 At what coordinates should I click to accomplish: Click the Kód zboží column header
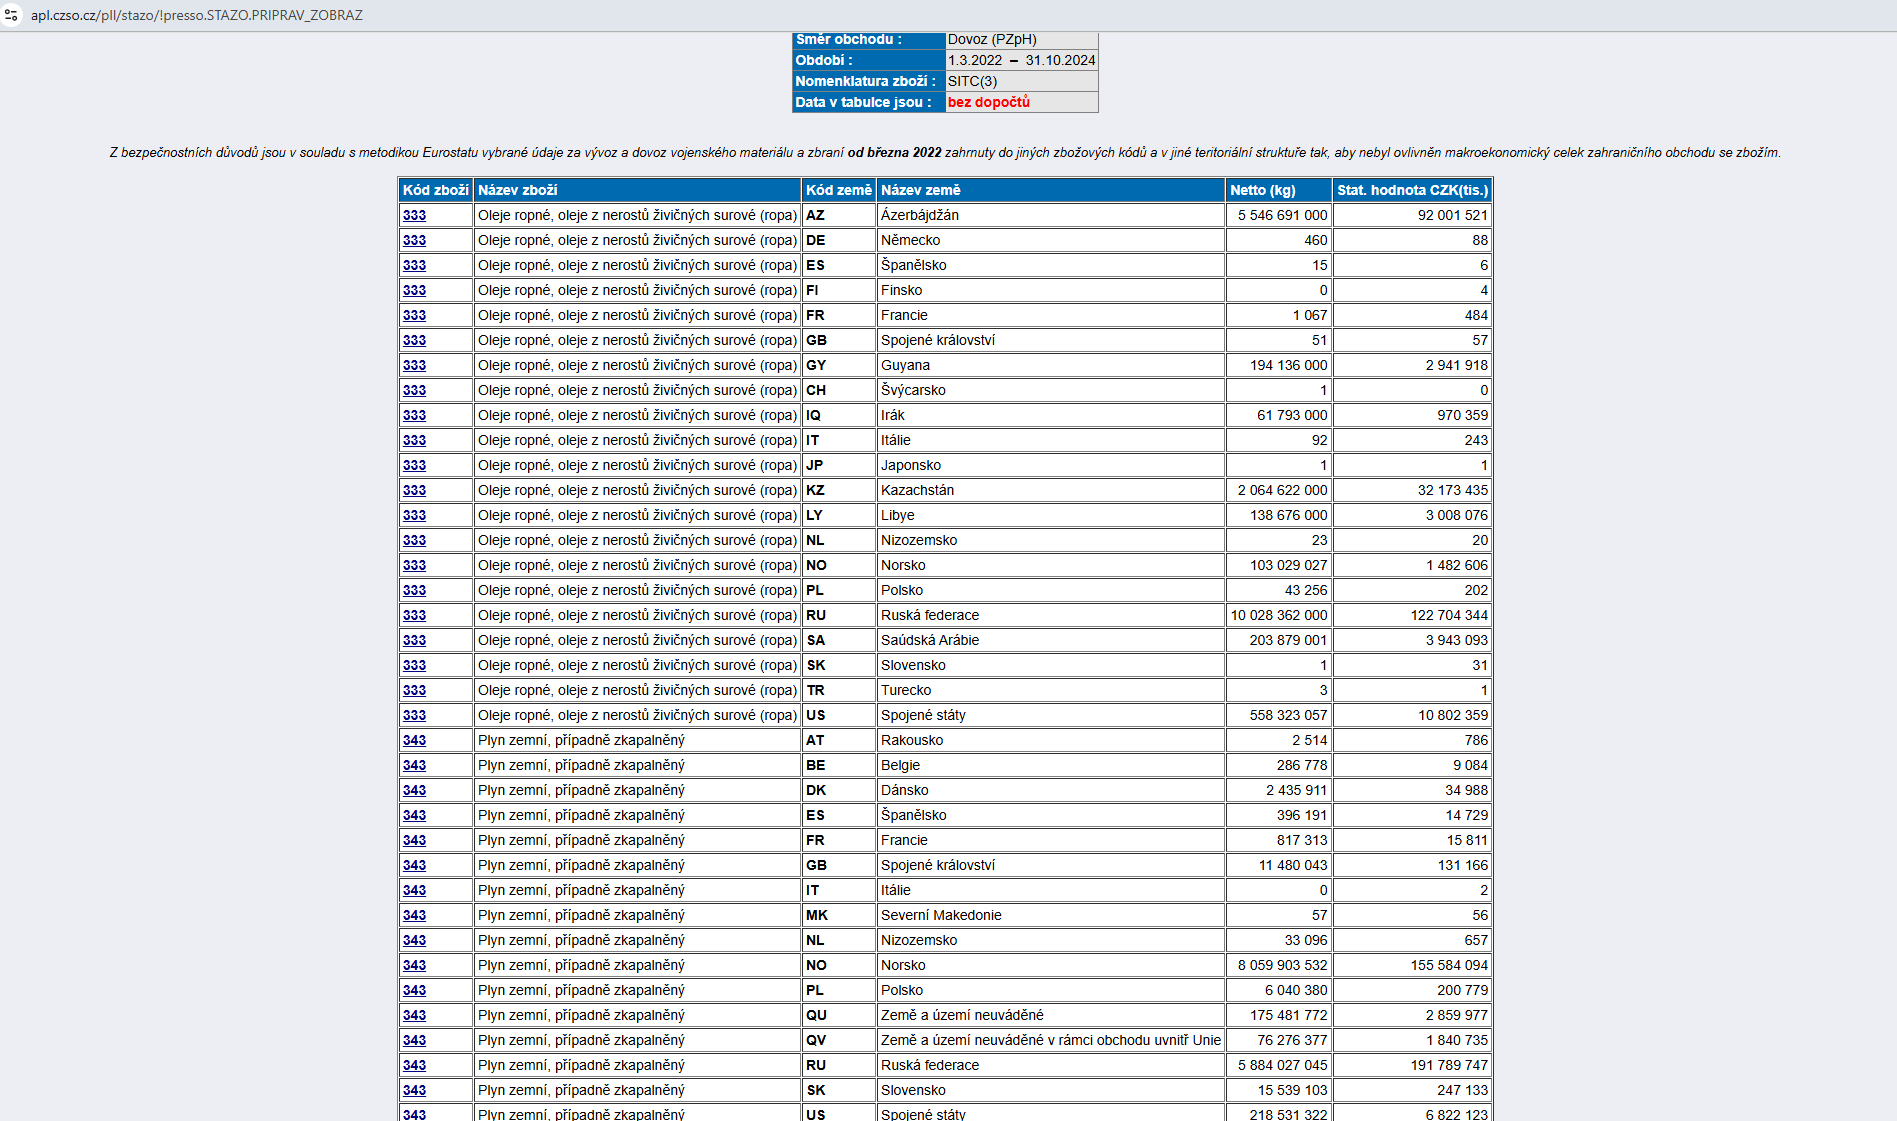point(436,190)
